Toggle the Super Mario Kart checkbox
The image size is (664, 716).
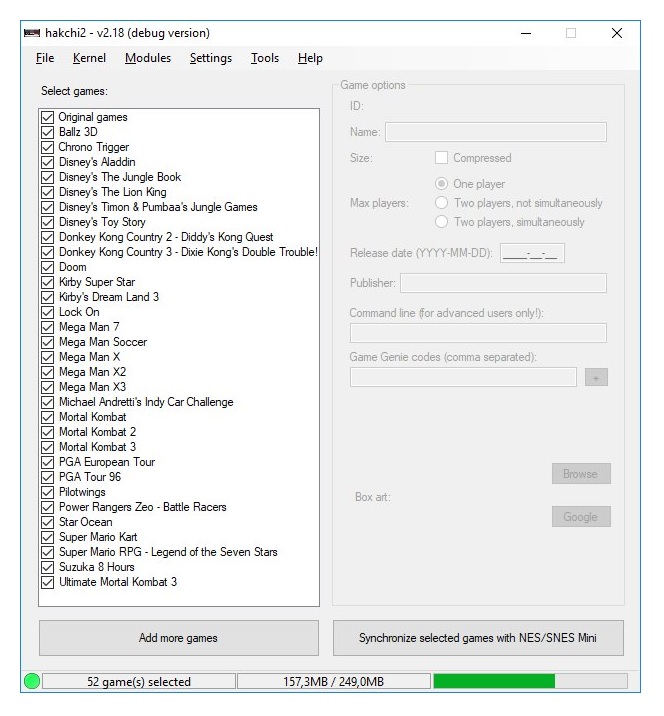pyautogui.click(x=47, y=537)
